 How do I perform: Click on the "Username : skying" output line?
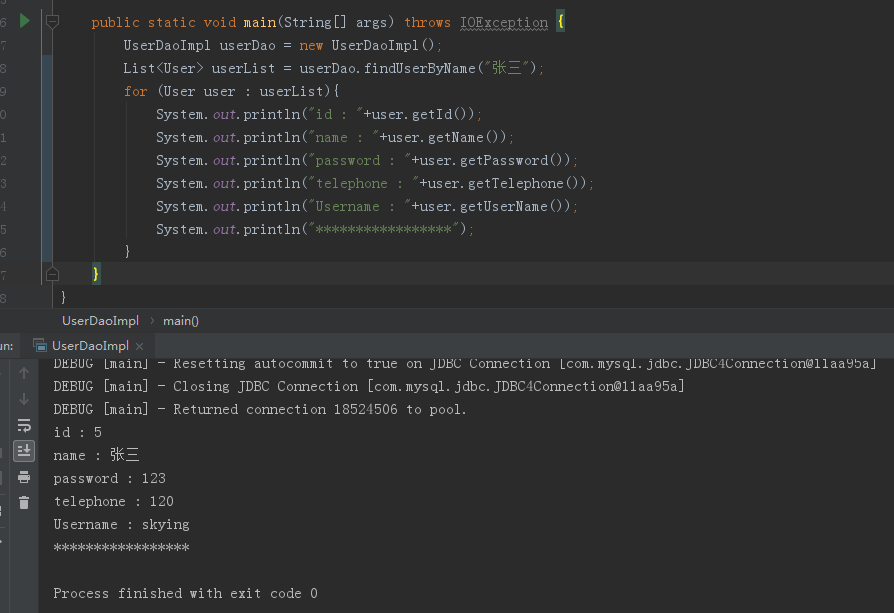point(121,524)
